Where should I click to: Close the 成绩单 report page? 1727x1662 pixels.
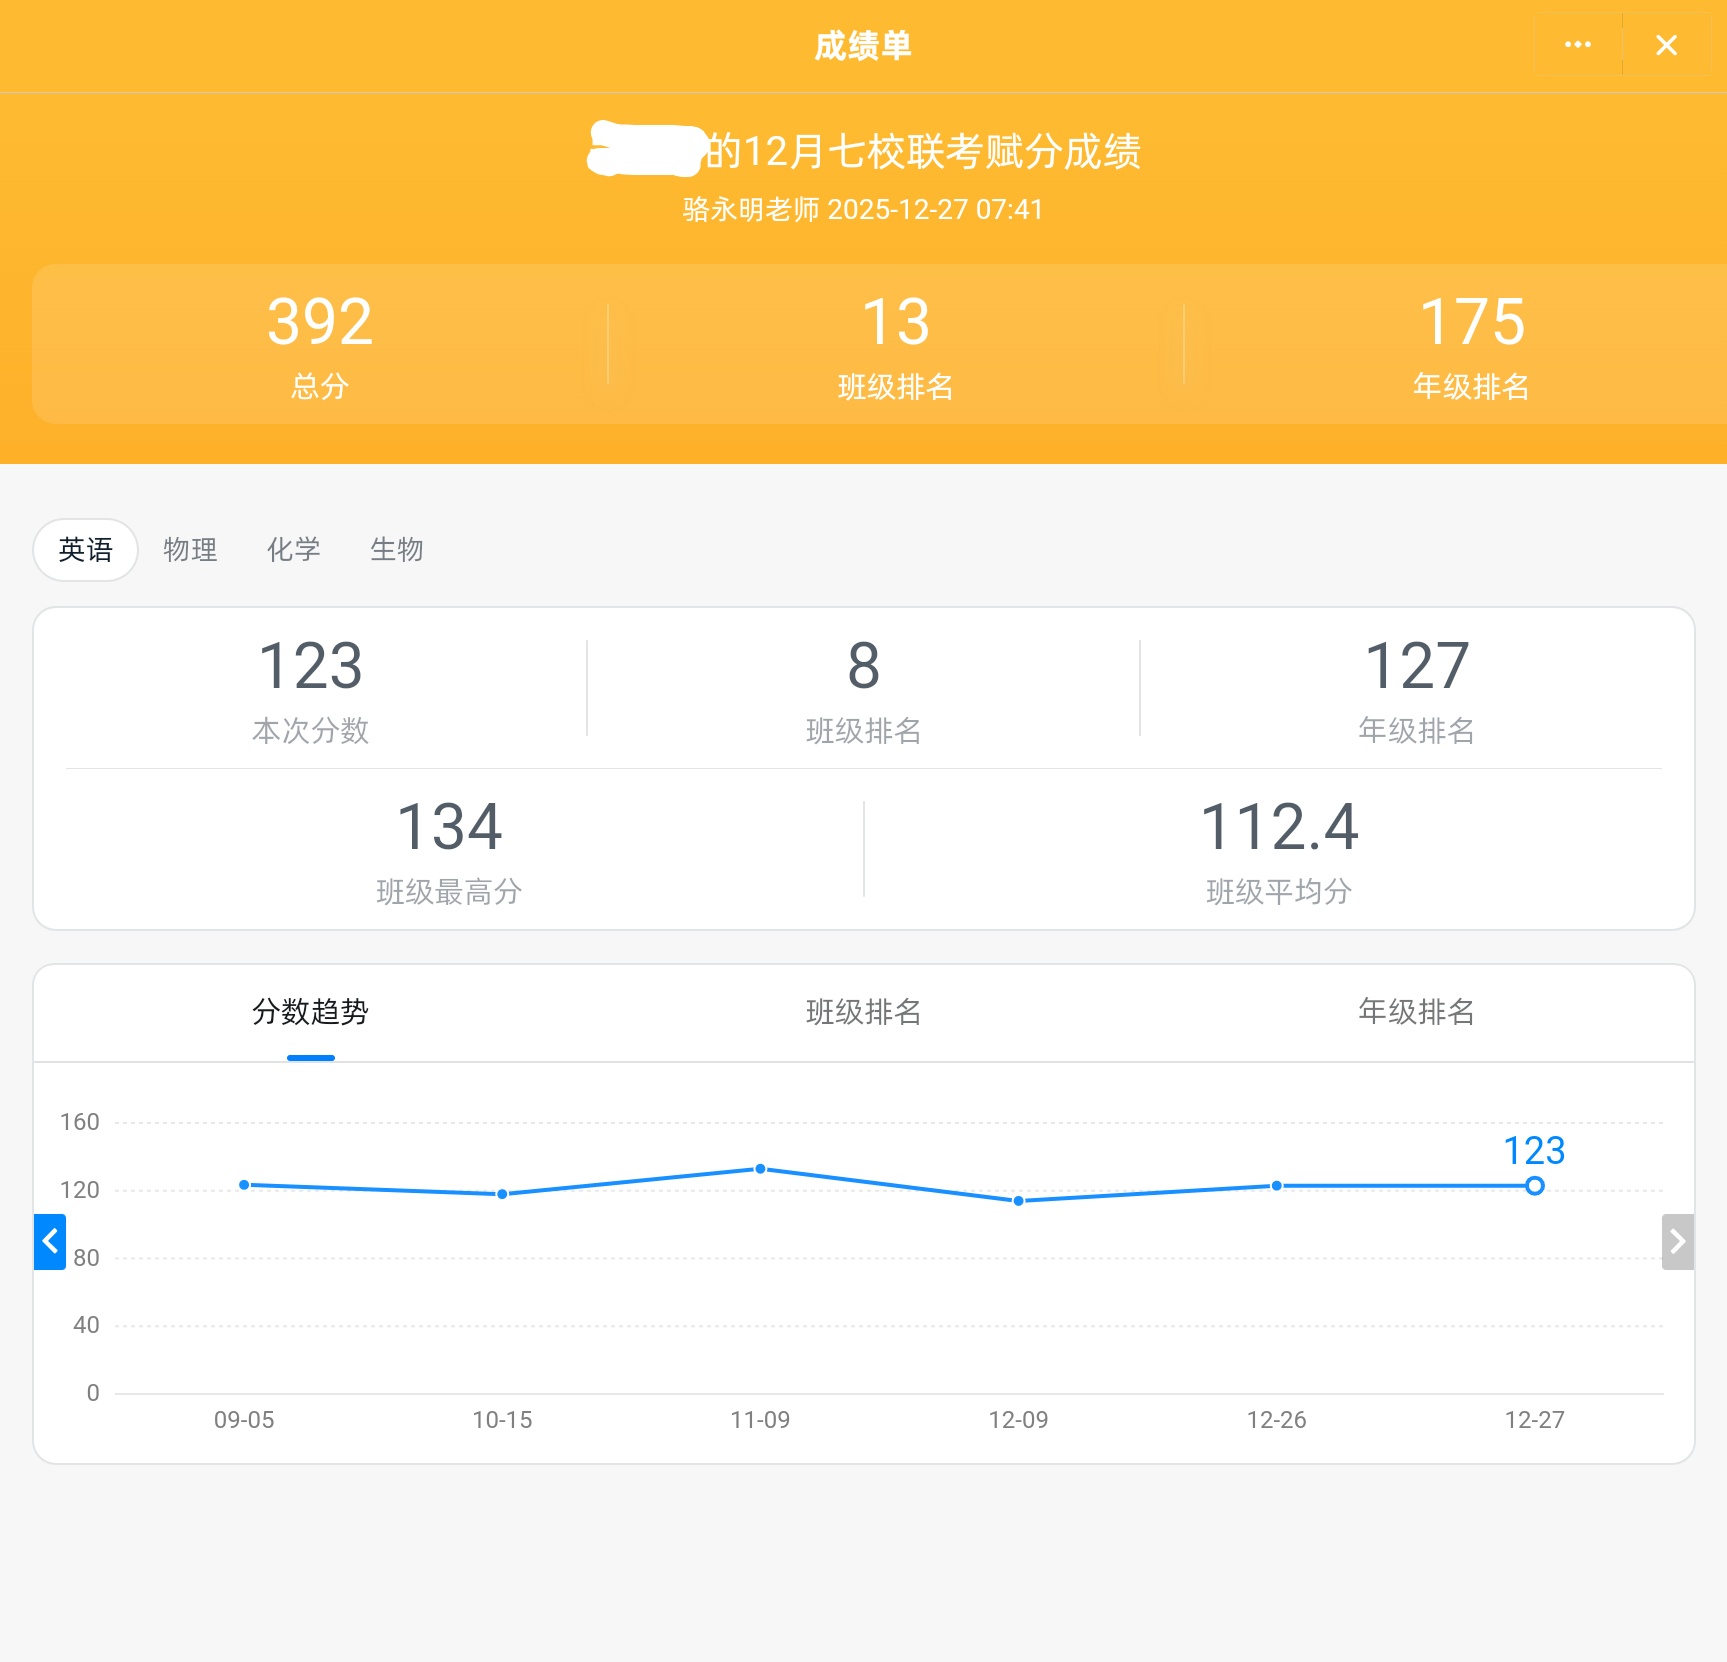pyautogui.click(x=1666, y=45)
